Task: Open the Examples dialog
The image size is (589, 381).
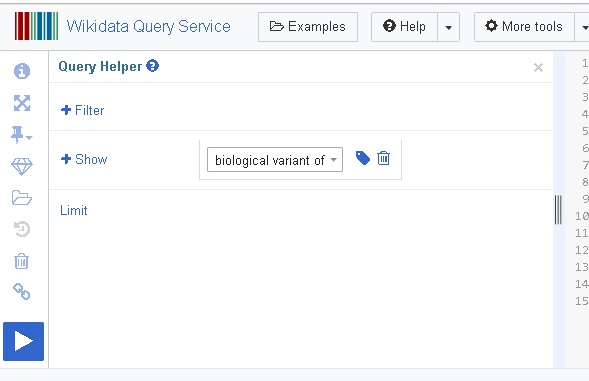Action: 308,27
